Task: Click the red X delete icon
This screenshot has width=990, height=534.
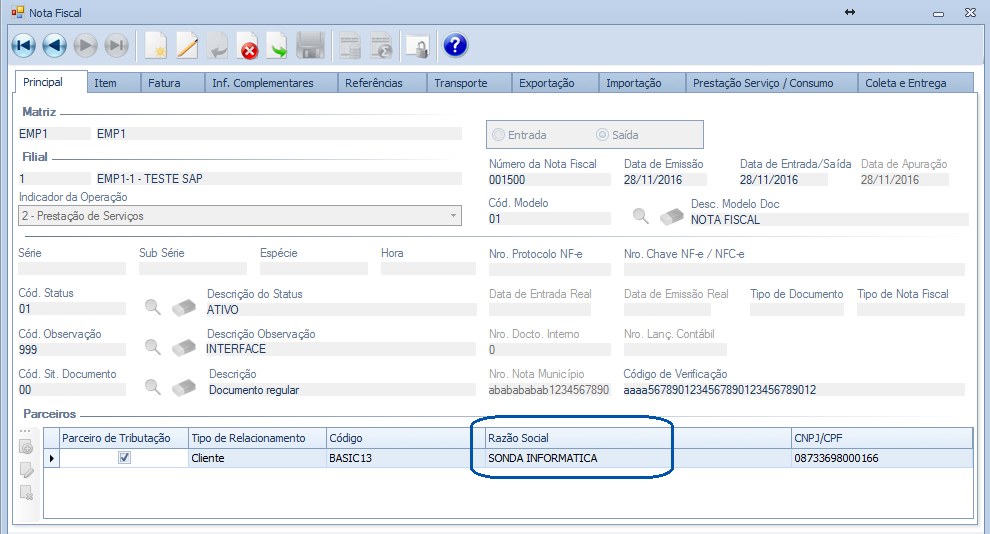Action: pos(248,45)
